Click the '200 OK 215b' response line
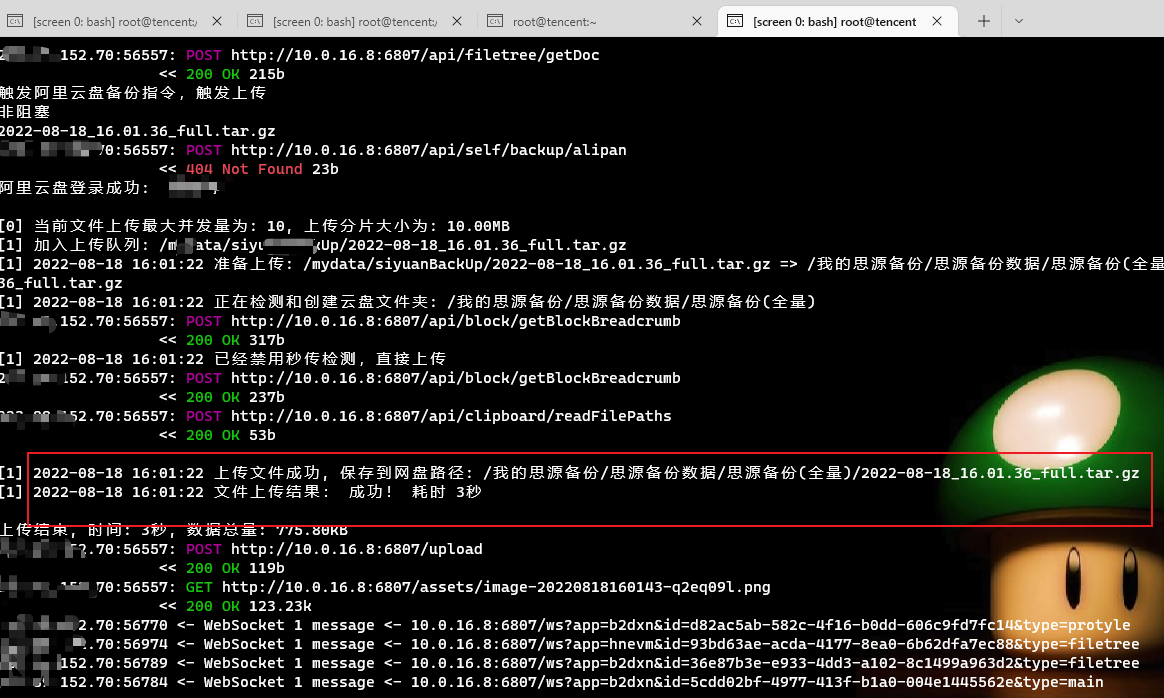Image resolution: width=1164 pixels, height=698 pixels. pos(222,74)
